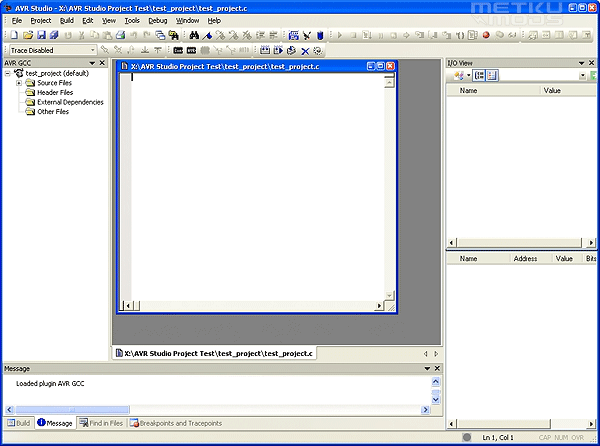Click the Find in Files toolbar icon
Image resolution: width=600 pixels, height=446 pixels.
pos(174,35)
